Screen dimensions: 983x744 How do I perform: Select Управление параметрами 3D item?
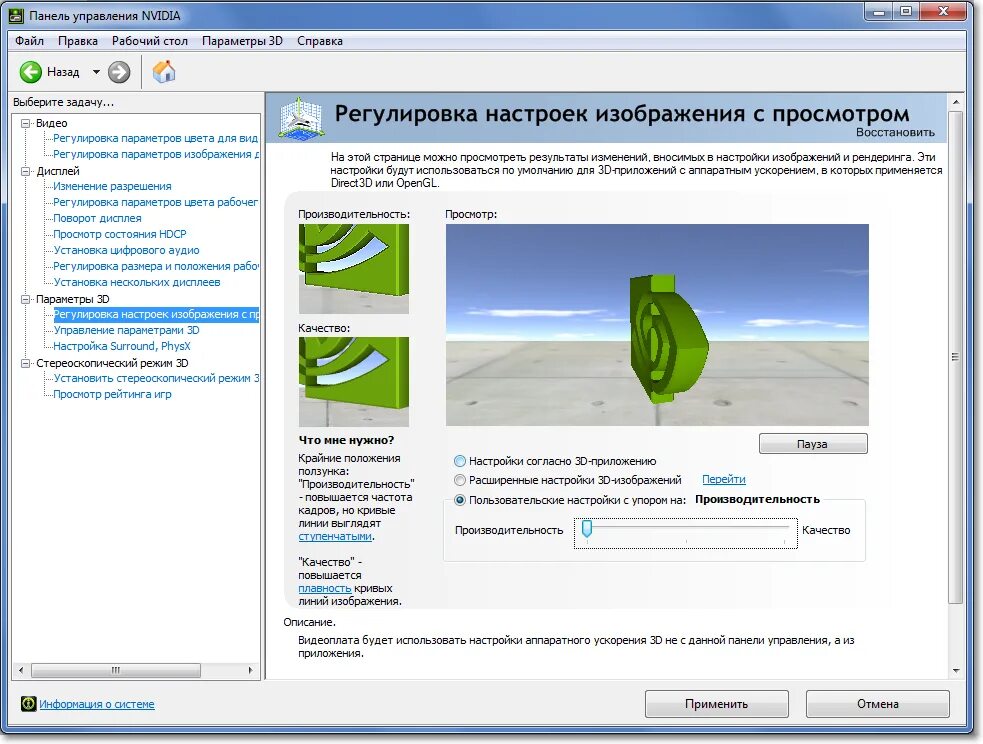(127, 330)
